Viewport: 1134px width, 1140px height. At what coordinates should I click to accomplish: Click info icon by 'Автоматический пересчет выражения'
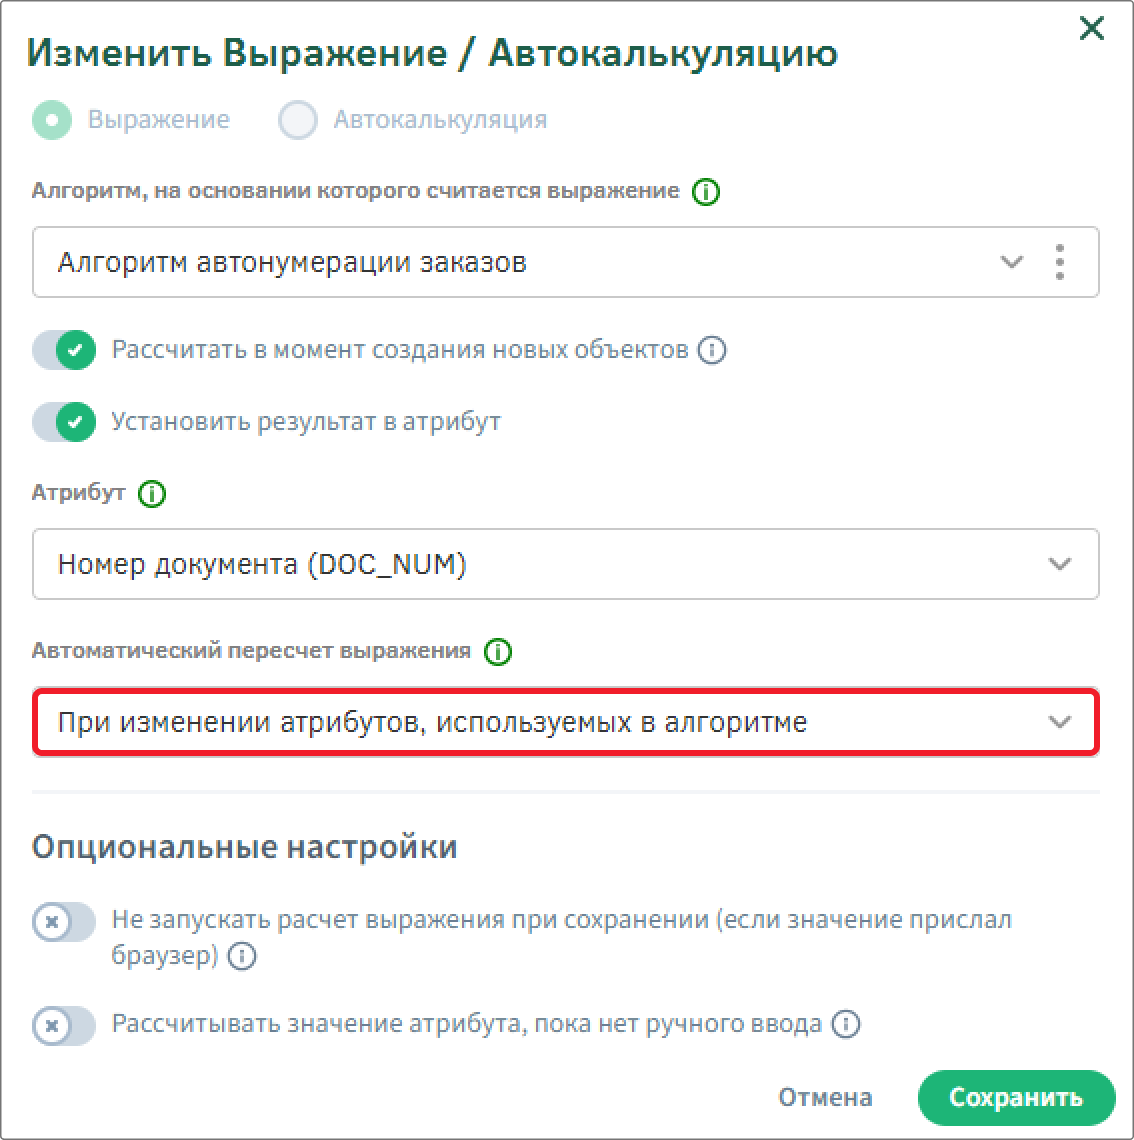(498, 651)
